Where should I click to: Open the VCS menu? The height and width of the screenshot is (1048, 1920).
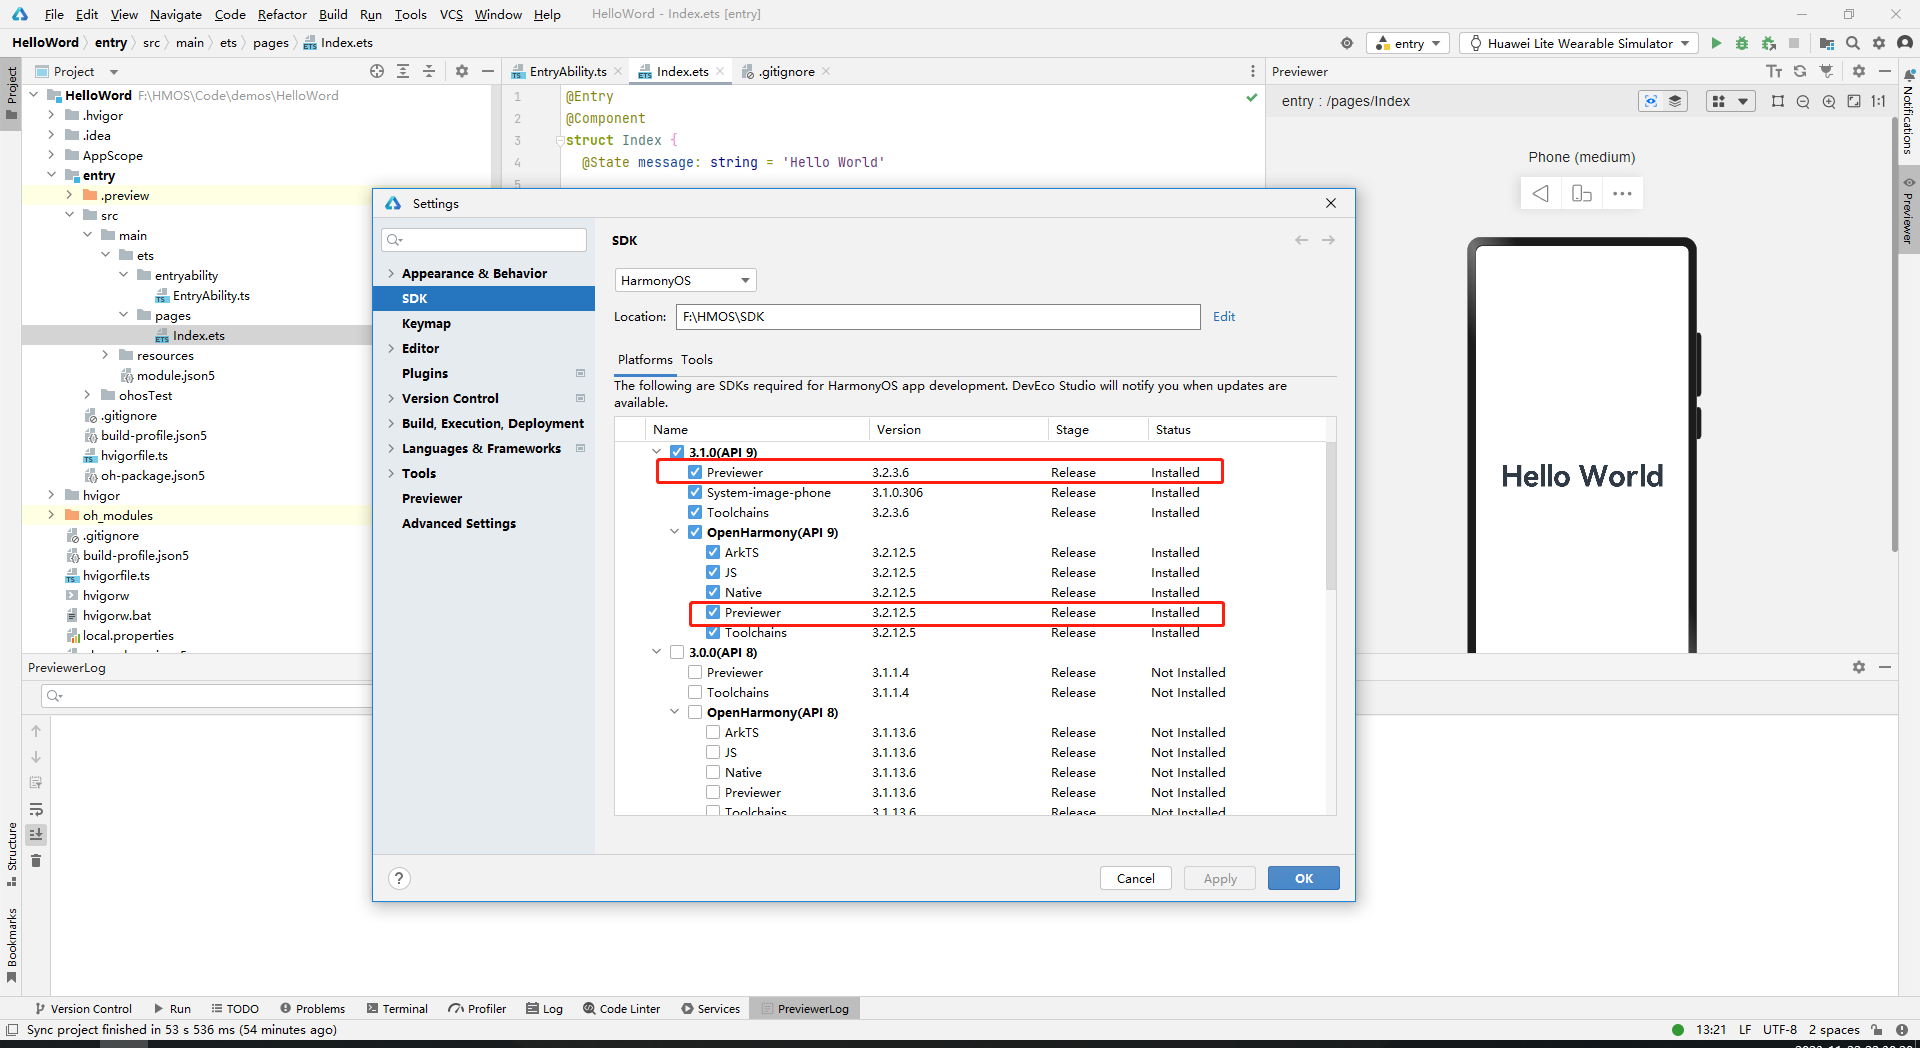(451, 14)
